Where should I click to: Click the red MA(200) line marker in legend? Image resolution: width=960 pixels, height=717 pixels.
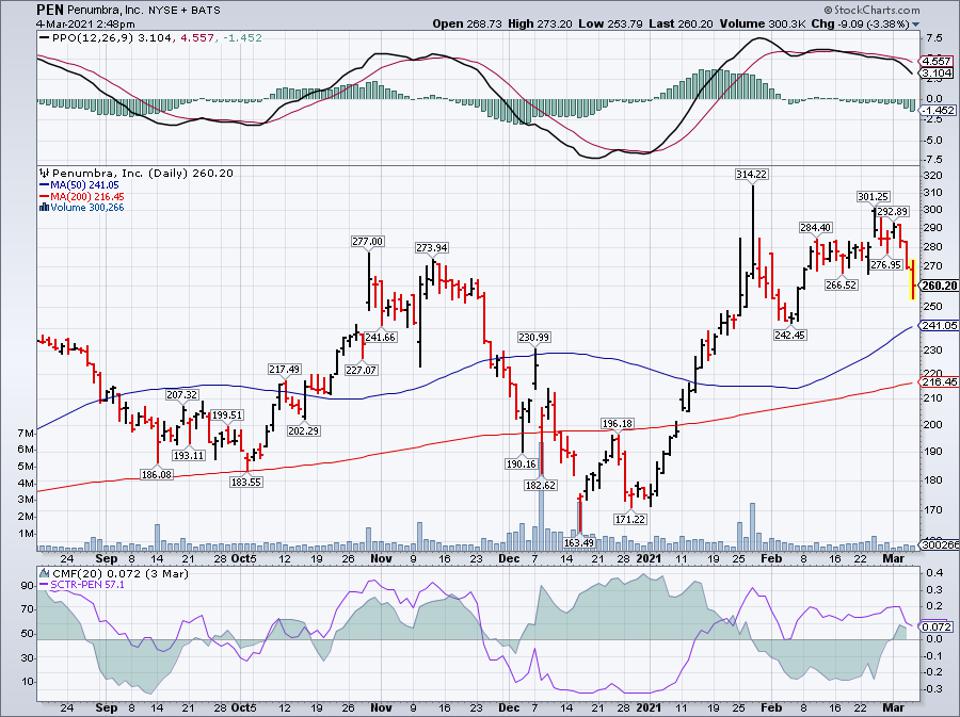pyautogui.click(x=46, y=197)
